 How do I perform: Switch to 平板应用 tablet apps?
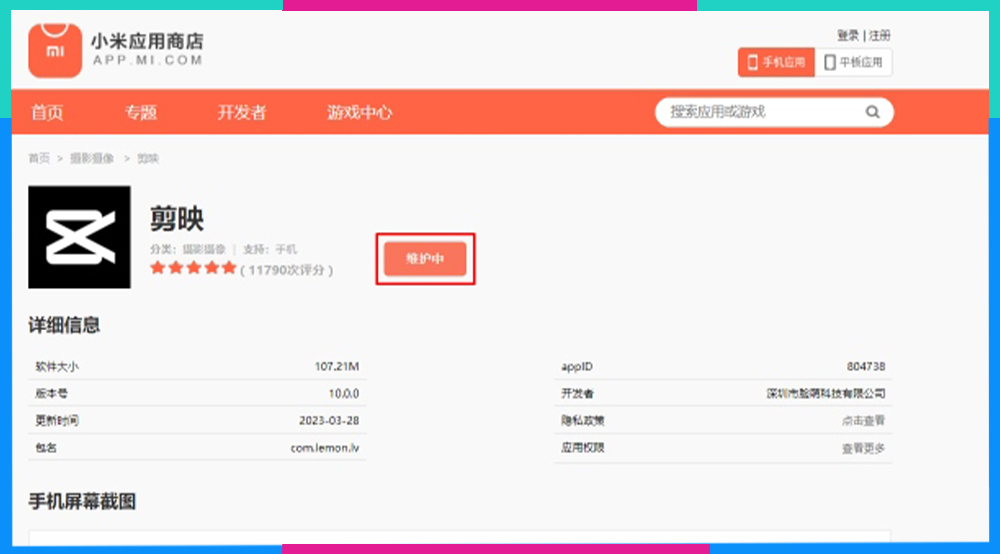(x=853, y=62)
